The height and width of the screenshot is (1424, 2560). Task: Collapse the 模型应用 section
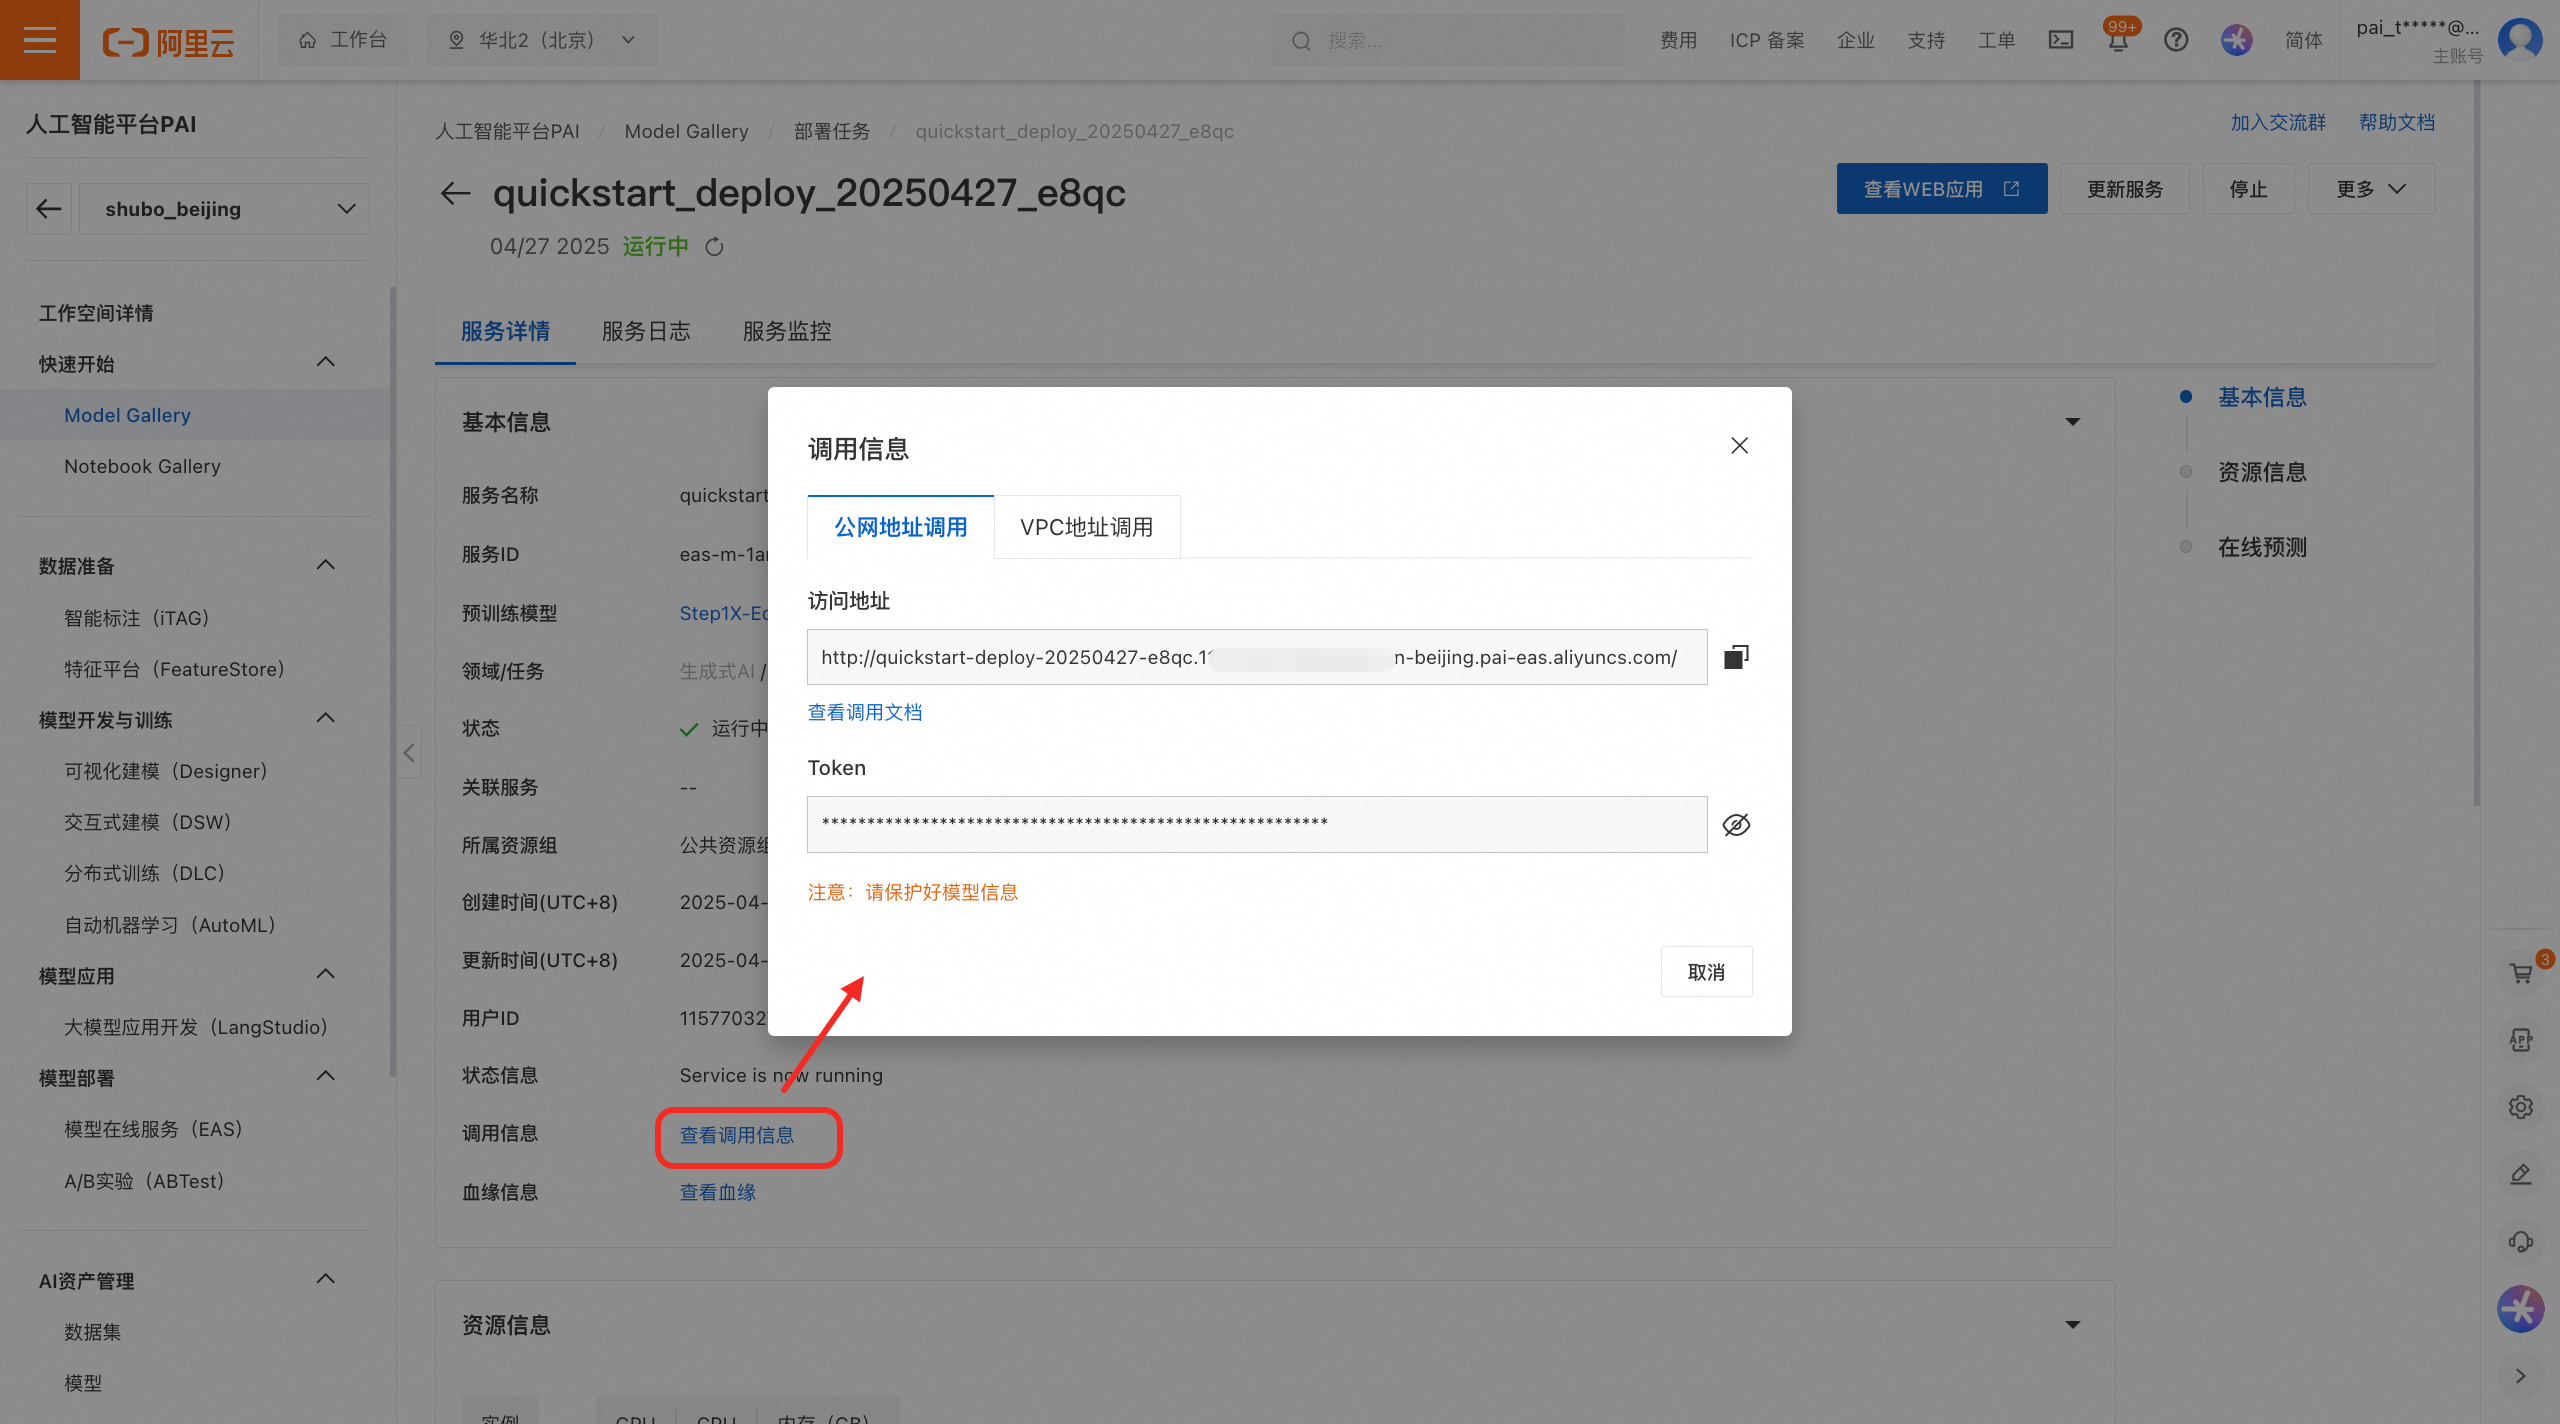pyautogui.click(x=326, y=974)
